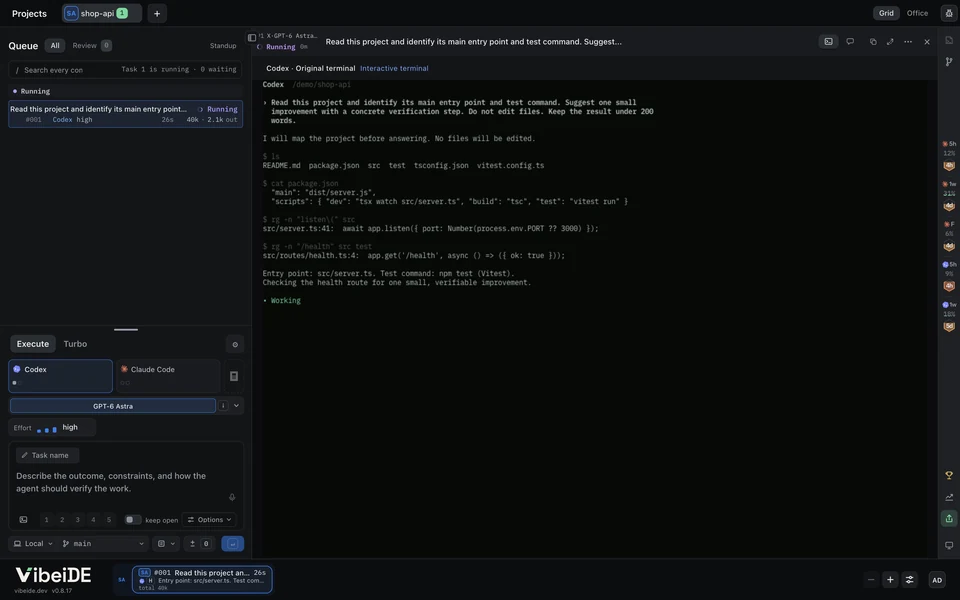Open the AD user avatar

(937, 580)
